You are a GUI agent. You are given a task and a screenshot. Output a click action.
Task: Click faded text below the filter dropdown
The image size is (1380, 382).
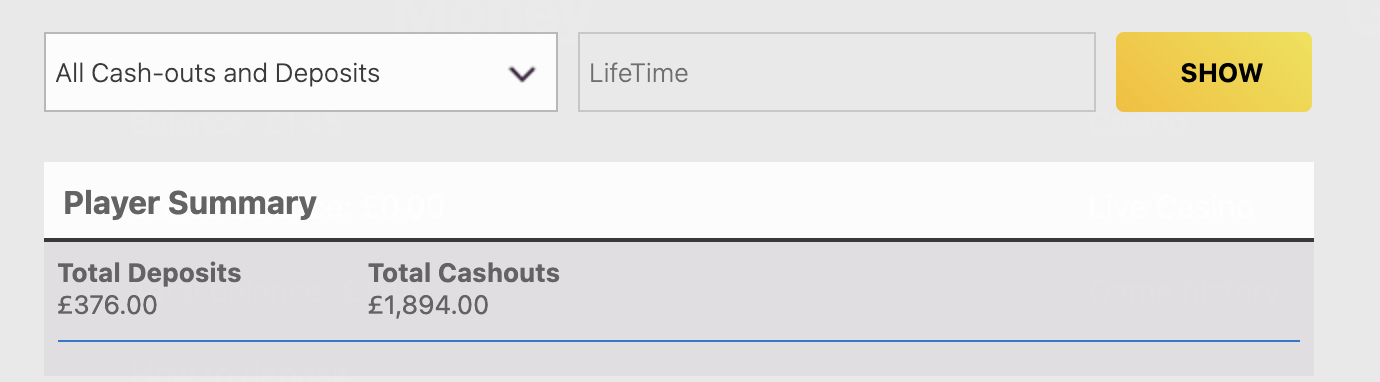pyautogui.click(x=230, y=124)
